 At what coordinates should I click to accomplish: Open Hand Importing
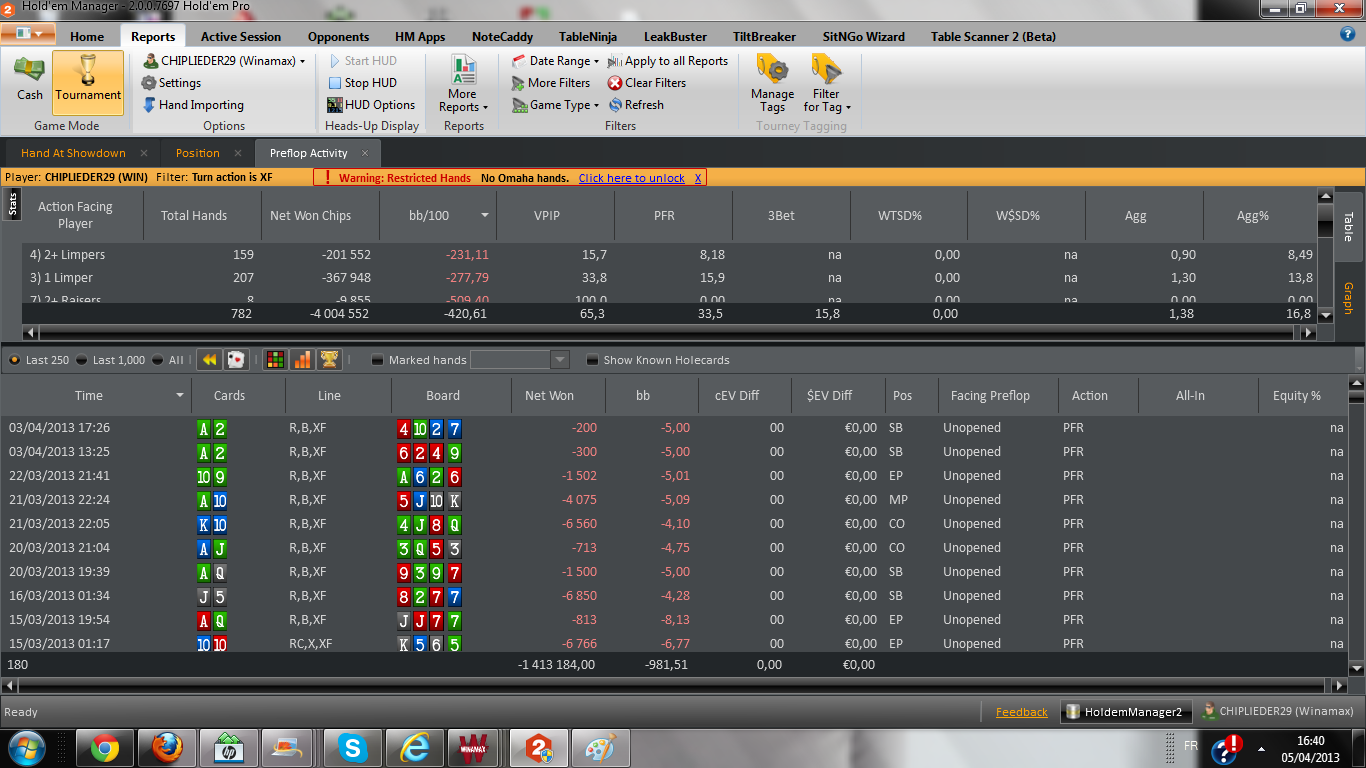192,105
